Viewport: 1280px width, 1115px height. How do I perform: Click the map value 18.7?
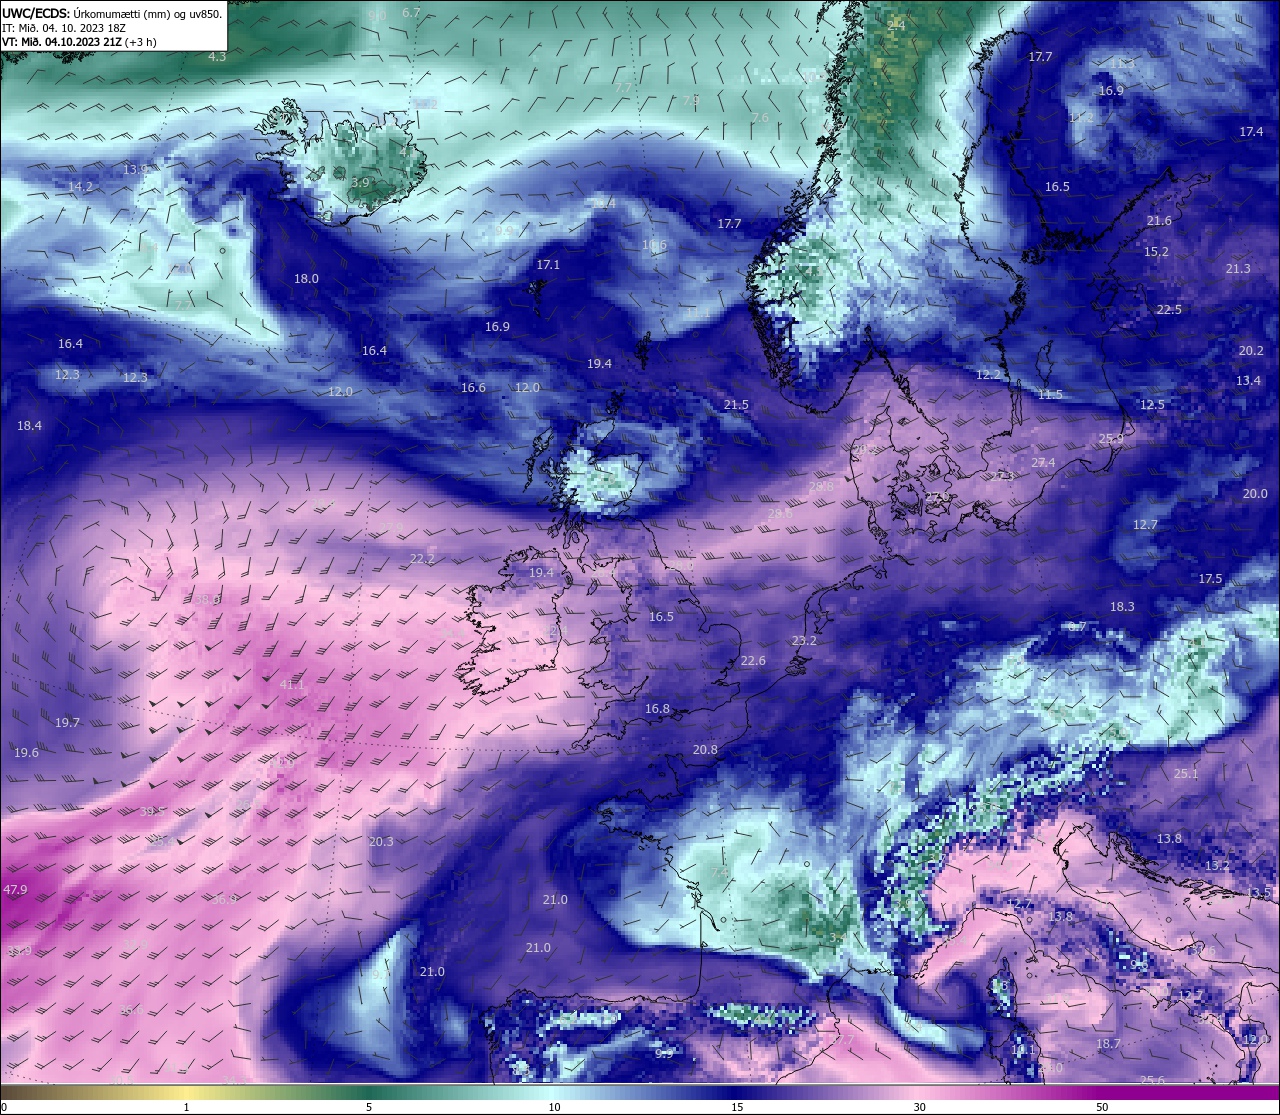[1108, 1043]
